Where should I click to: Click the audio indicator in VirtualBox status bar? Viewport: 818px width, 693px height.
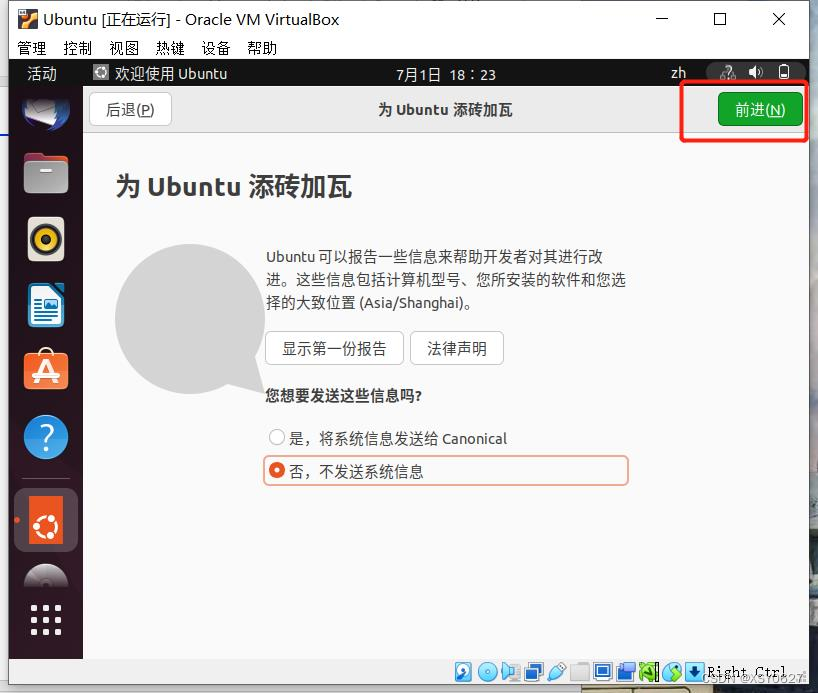click(x=510, y=672)
